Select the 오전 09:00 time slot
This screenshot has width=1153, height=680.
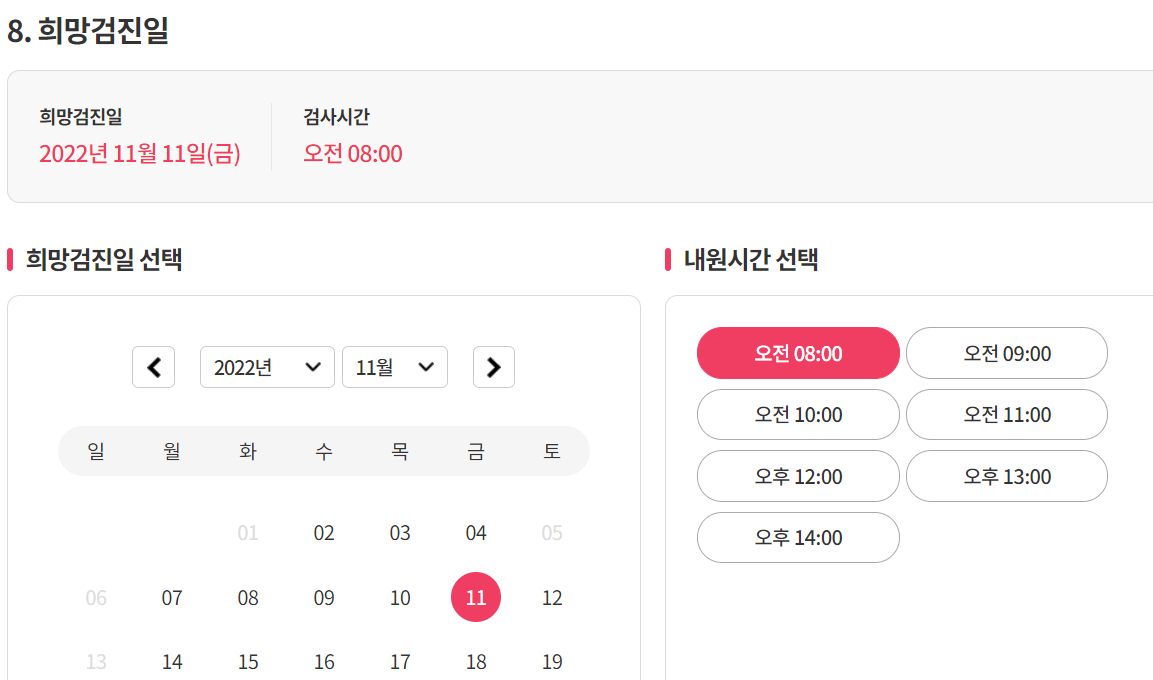1006,353
